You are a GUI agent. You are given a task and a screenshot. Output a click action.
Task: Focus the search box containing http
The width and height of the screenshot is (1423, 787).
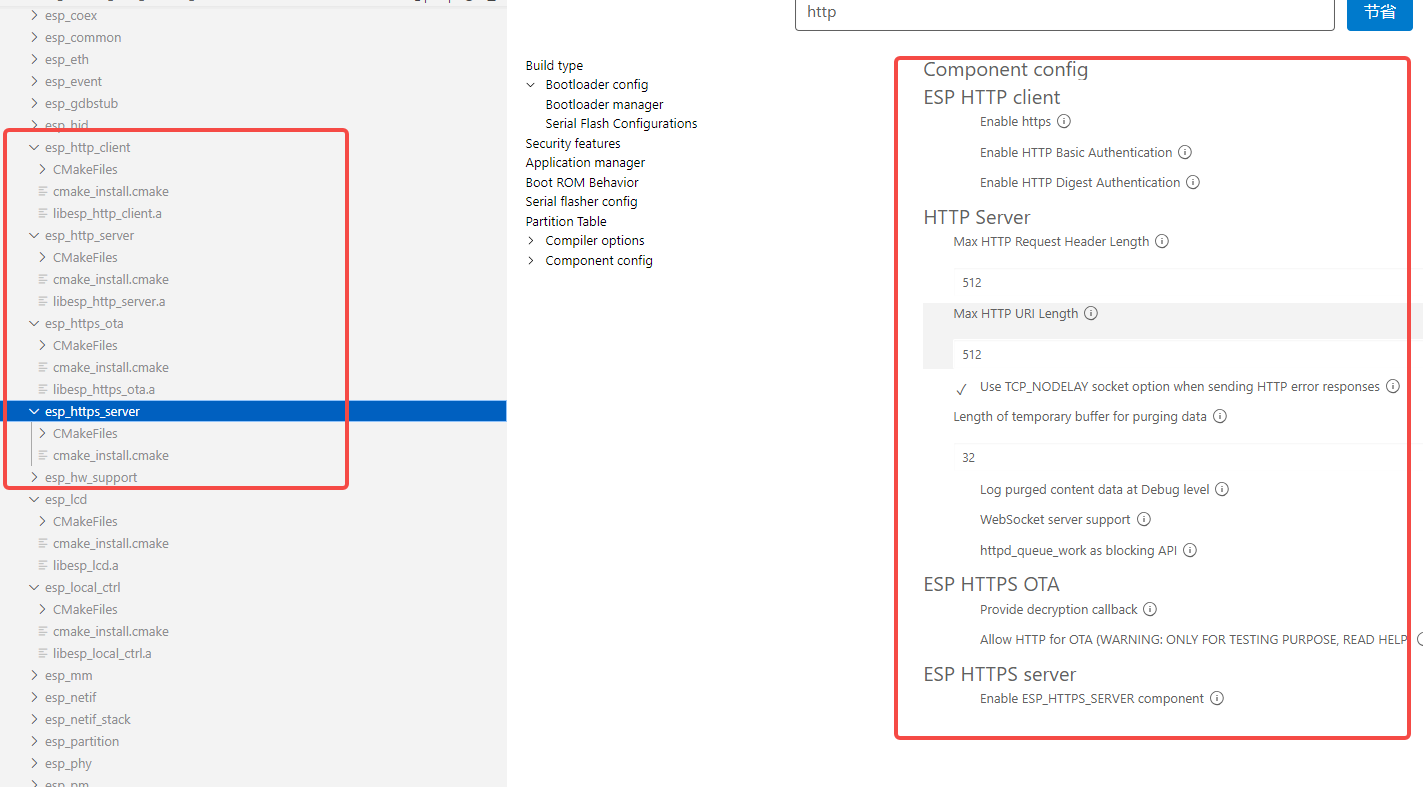tap(1064, 13)
